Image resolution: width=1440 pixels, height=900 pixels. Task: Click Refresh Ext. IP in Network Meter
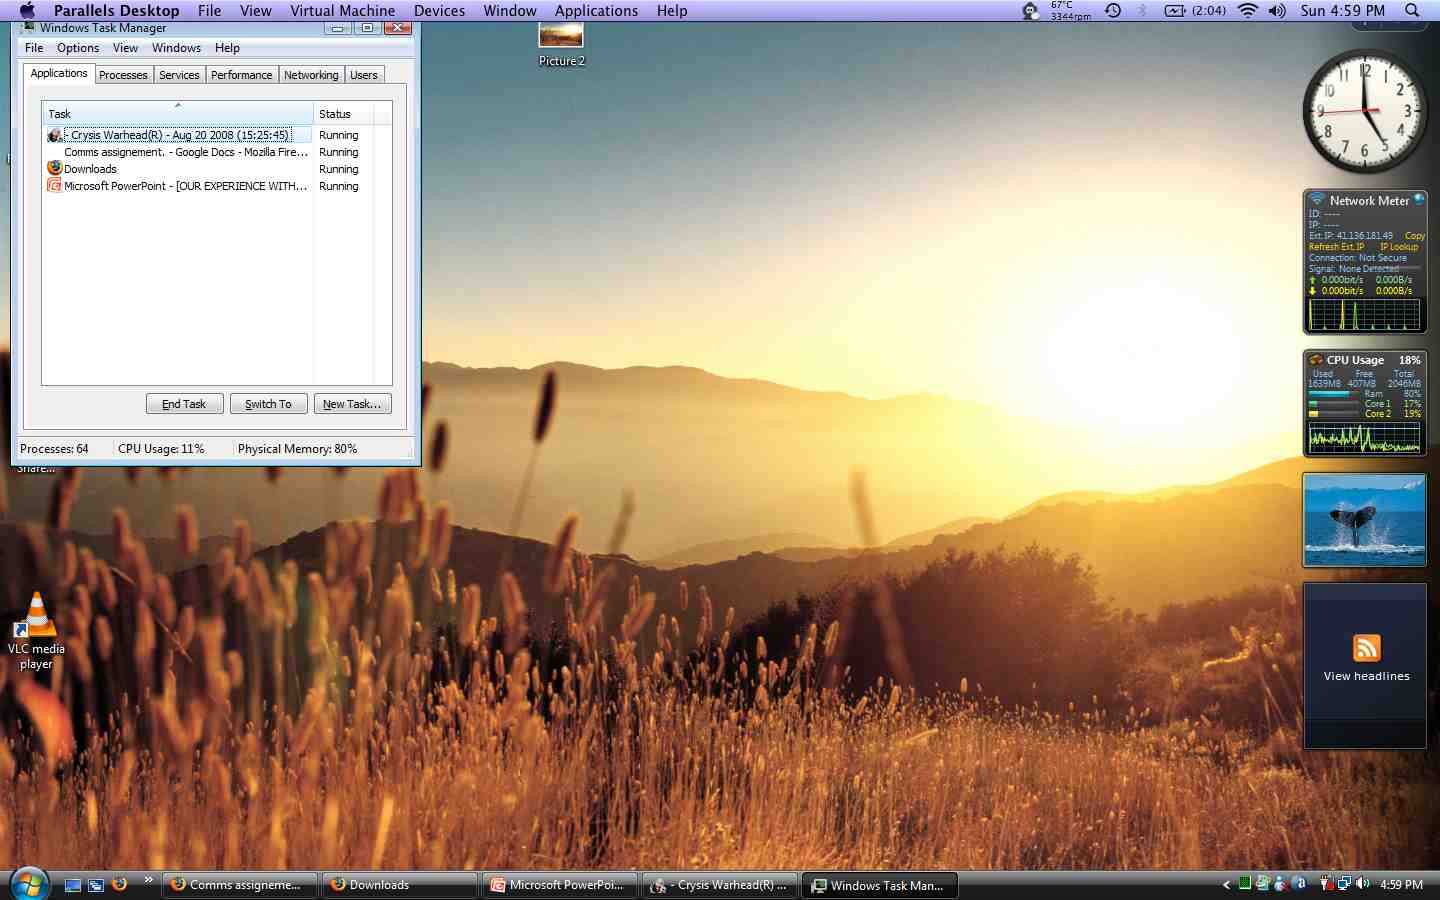(1336, 247)
